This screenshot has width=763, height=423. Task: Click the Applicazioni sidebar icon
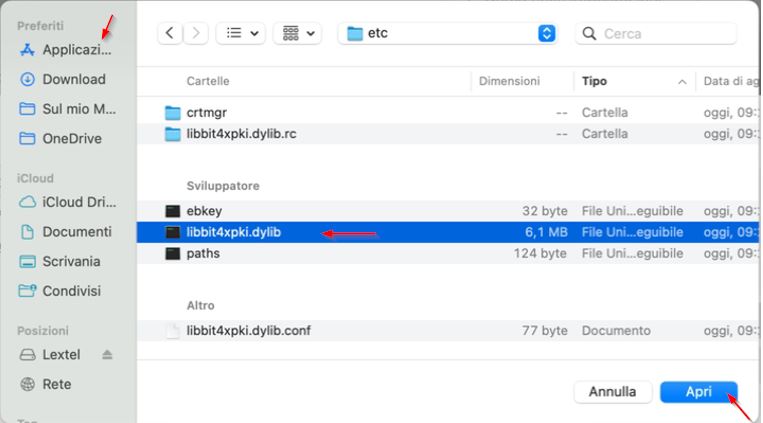pyautogui.click(x=28, y=49)
